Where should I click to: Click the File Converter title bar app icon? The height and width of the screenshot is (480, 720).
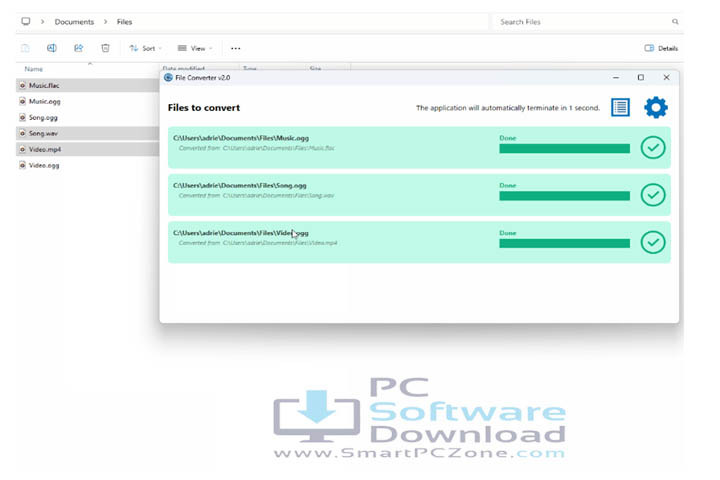point(168,78)
